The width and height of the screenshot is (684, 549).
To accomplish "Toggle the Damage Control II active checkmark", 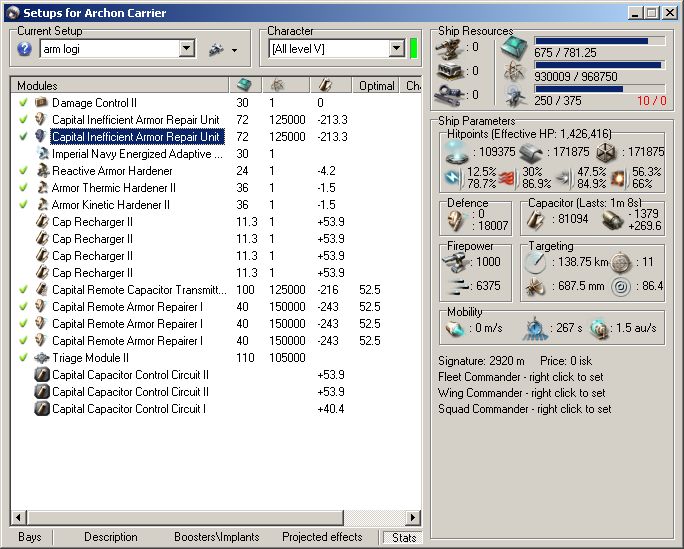I will click(24, 102).
